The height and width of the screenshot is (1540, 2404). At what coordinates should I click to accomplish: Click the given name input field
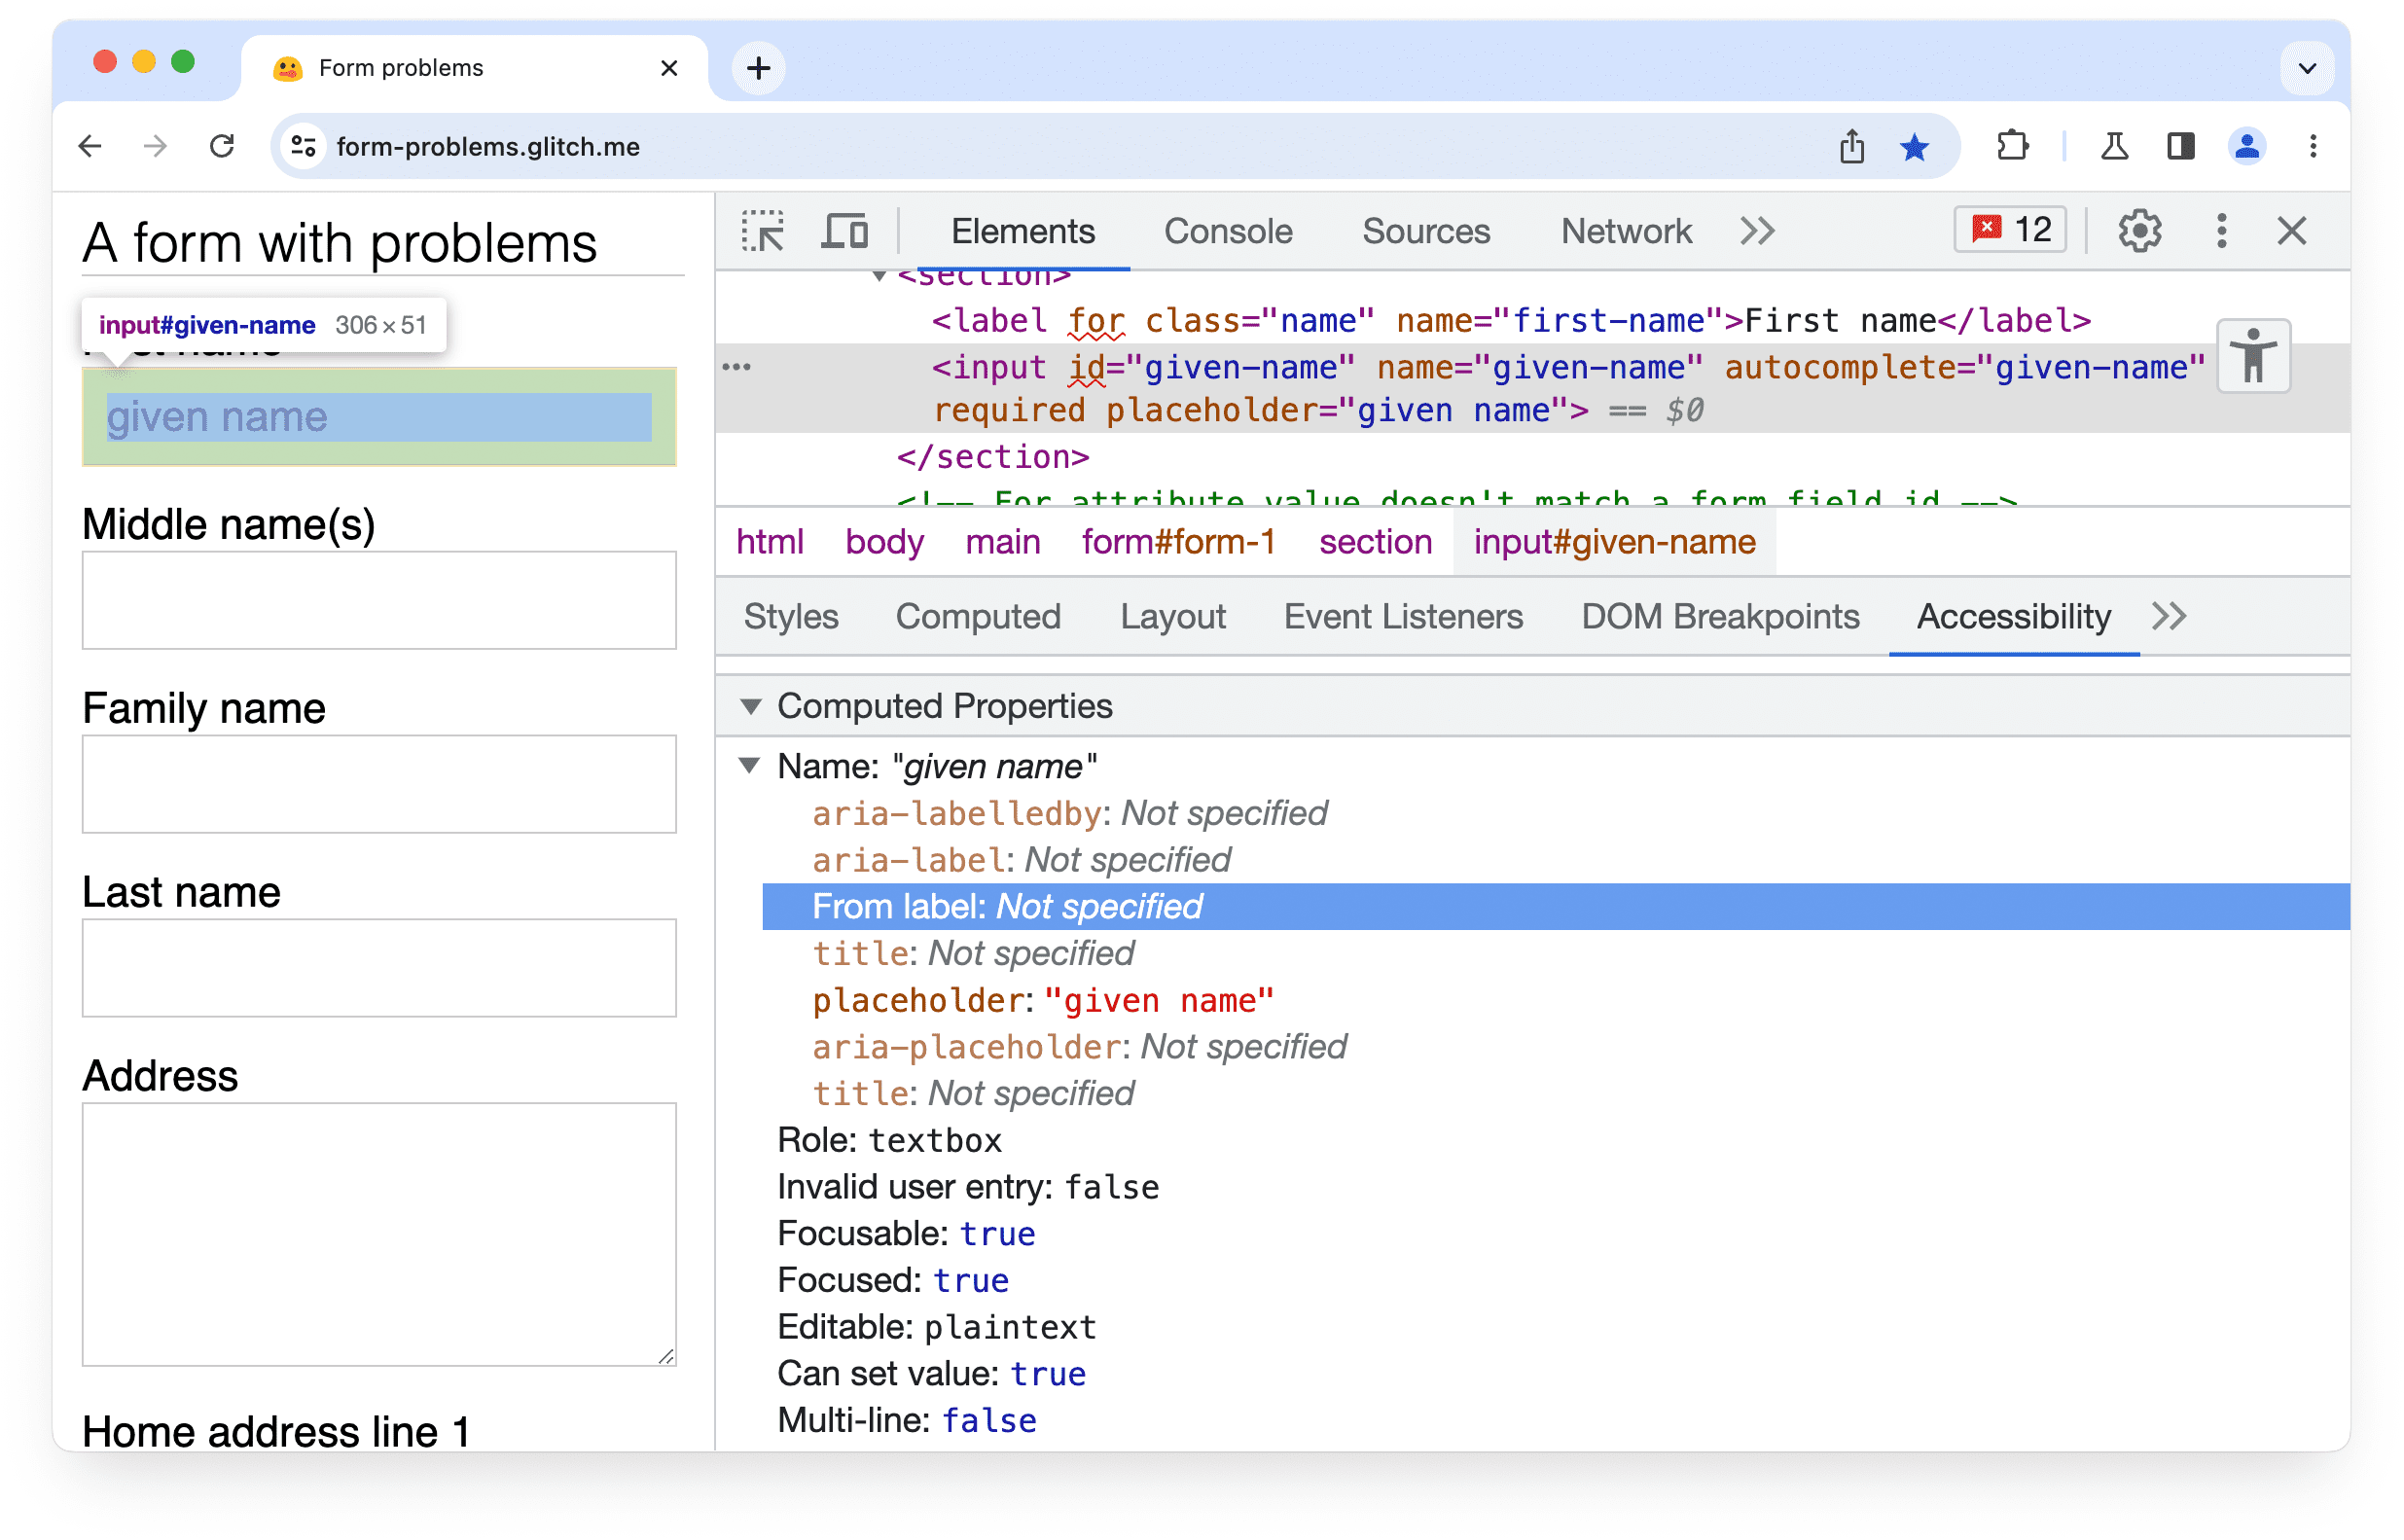pos(377,417)
